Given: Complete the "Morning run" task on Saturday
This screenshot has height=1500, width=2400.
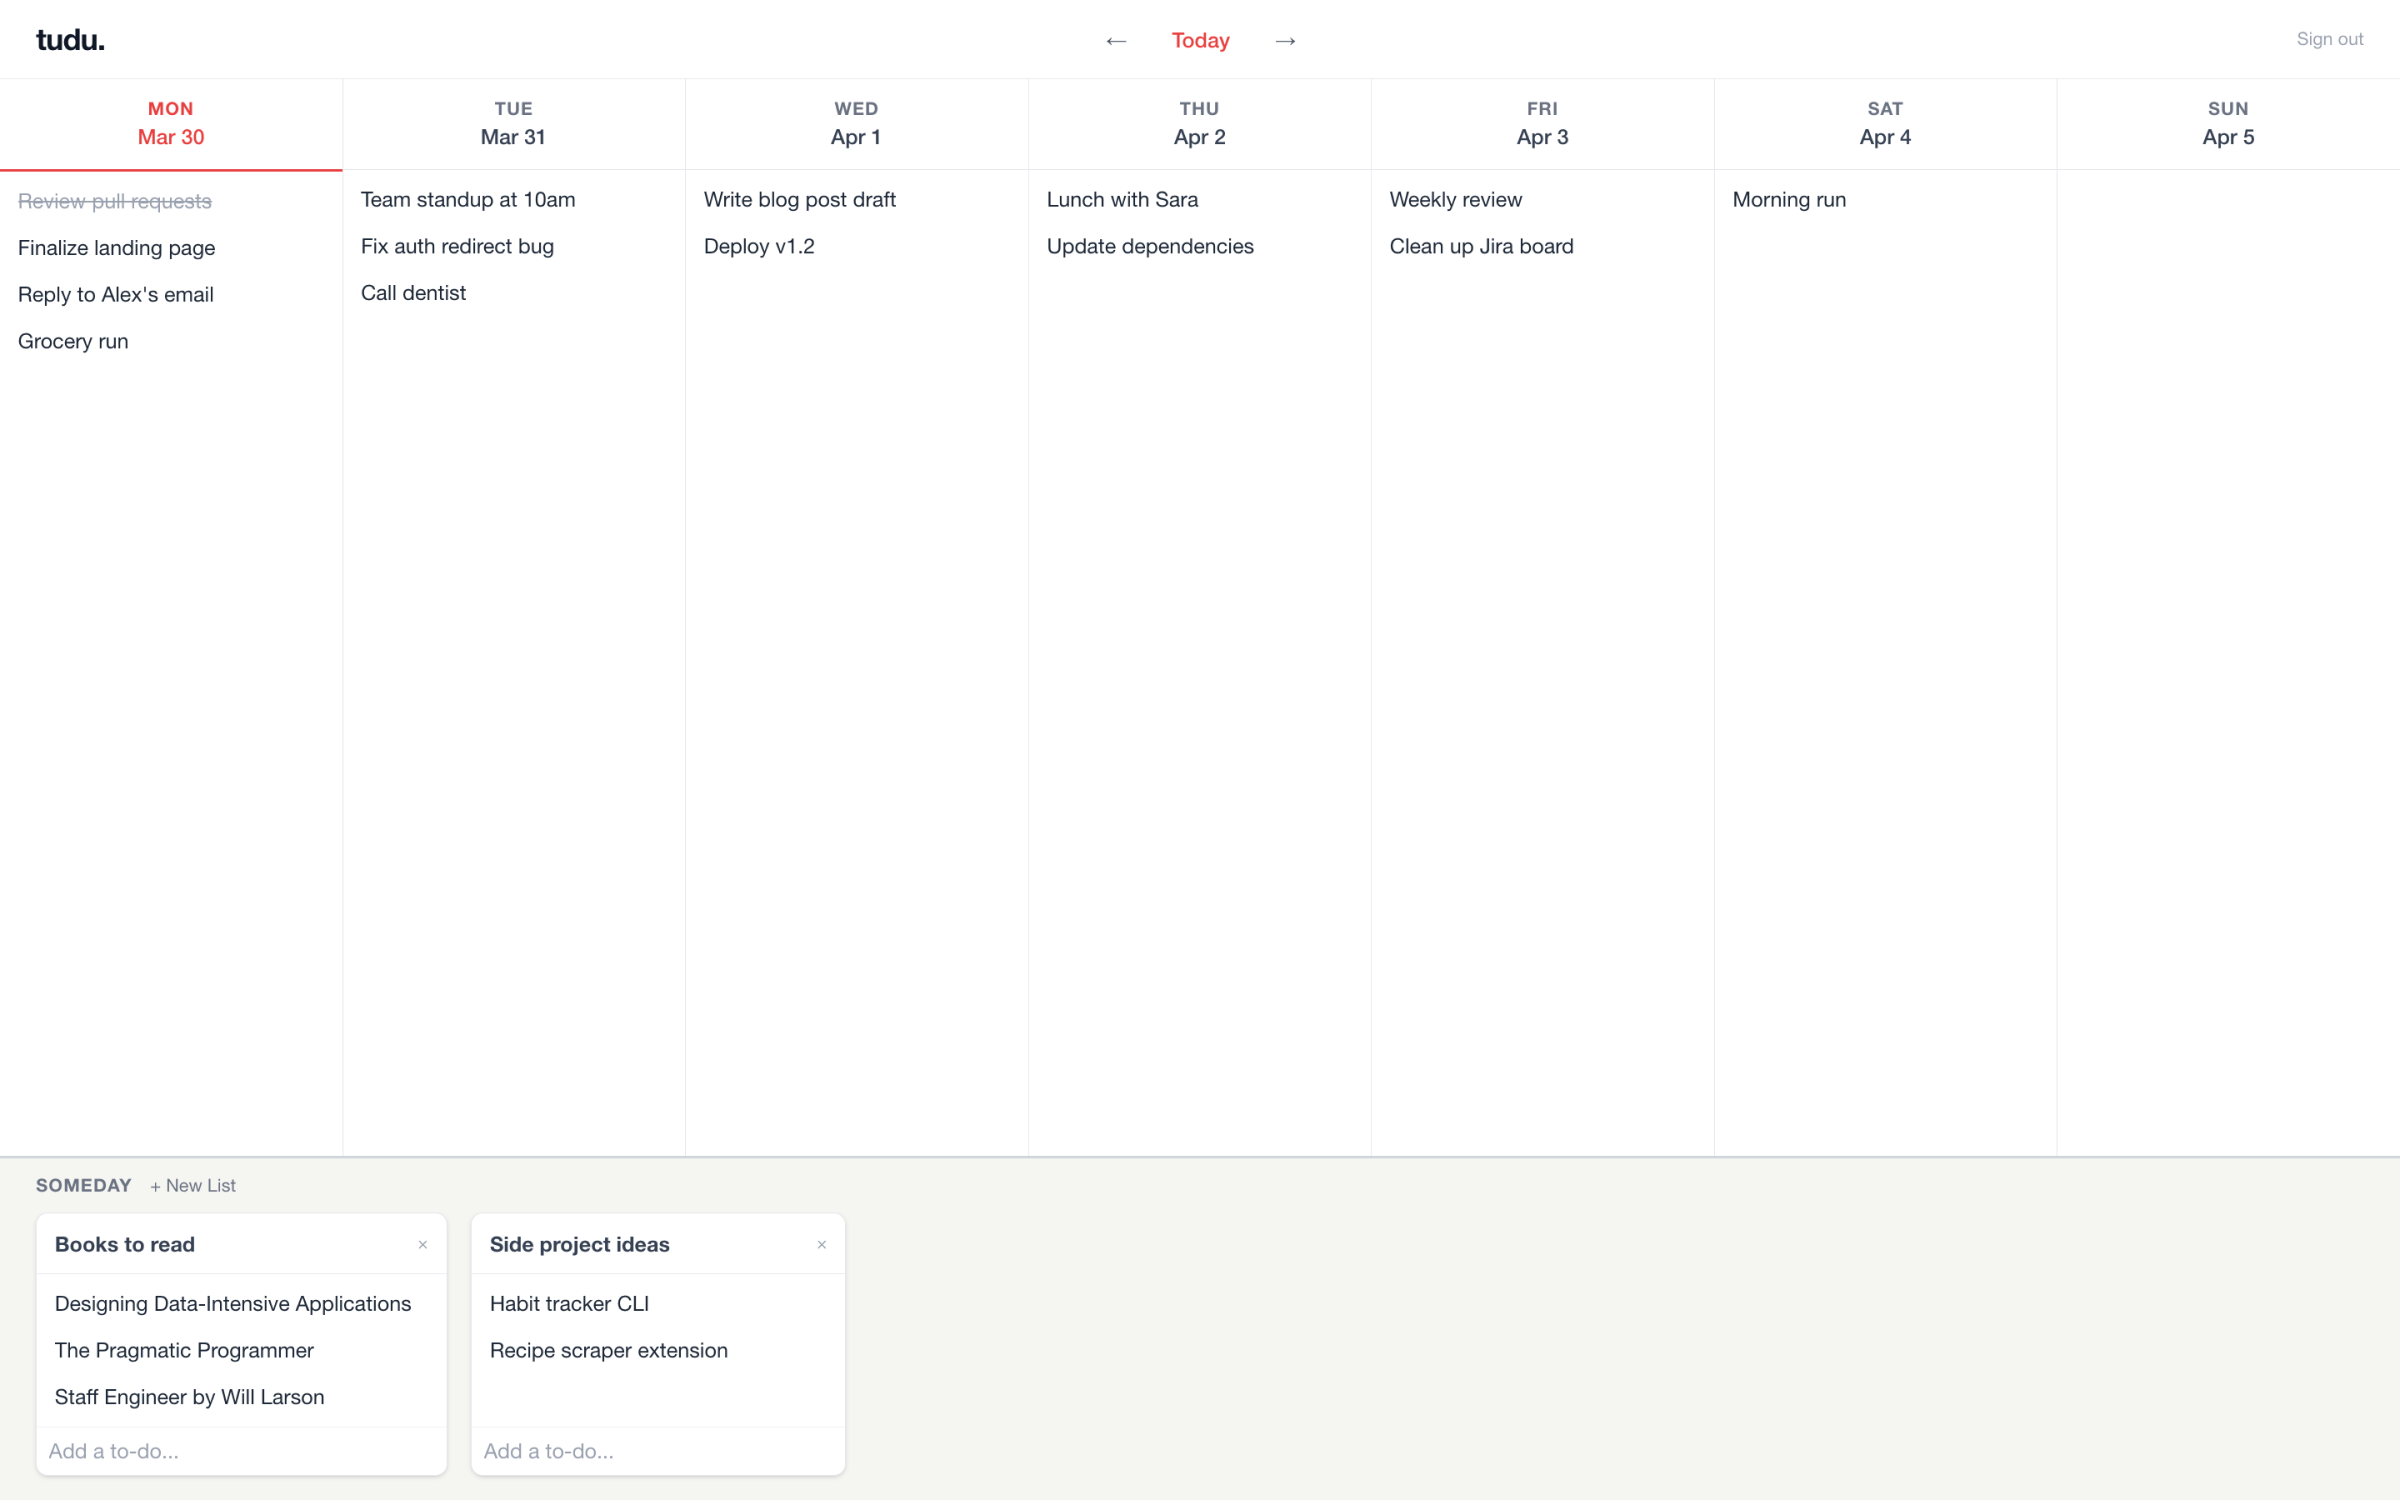Looking at the screenshot, I should (x=1789, y=199).
